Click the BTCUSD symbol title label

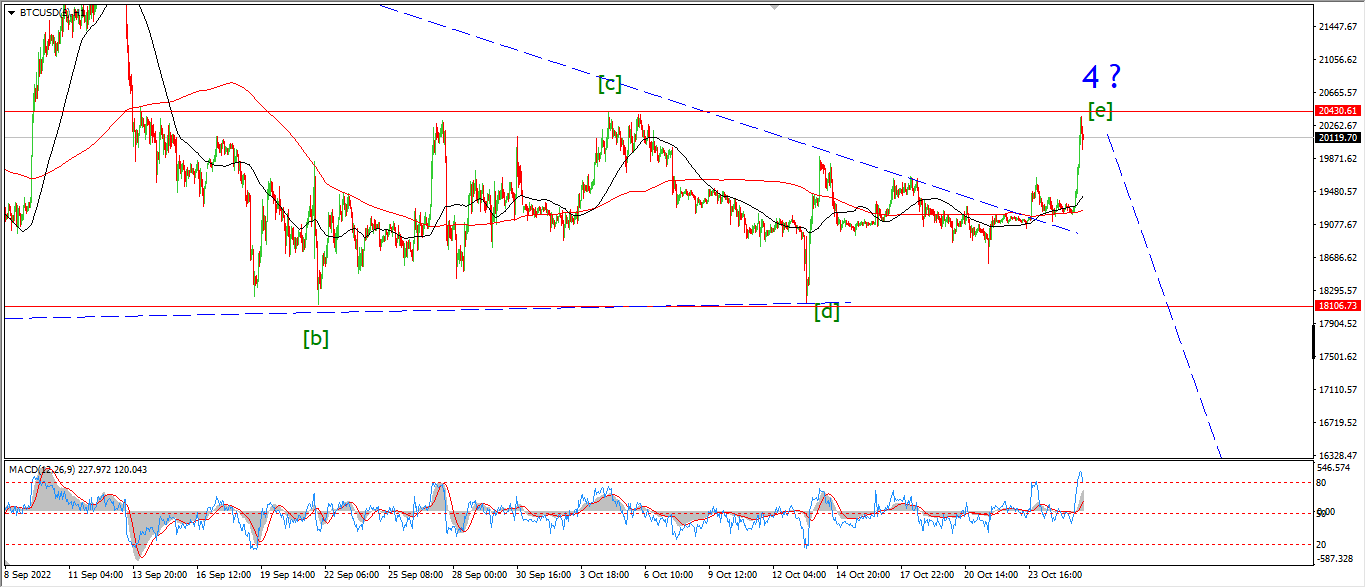[x=50, y=12]
